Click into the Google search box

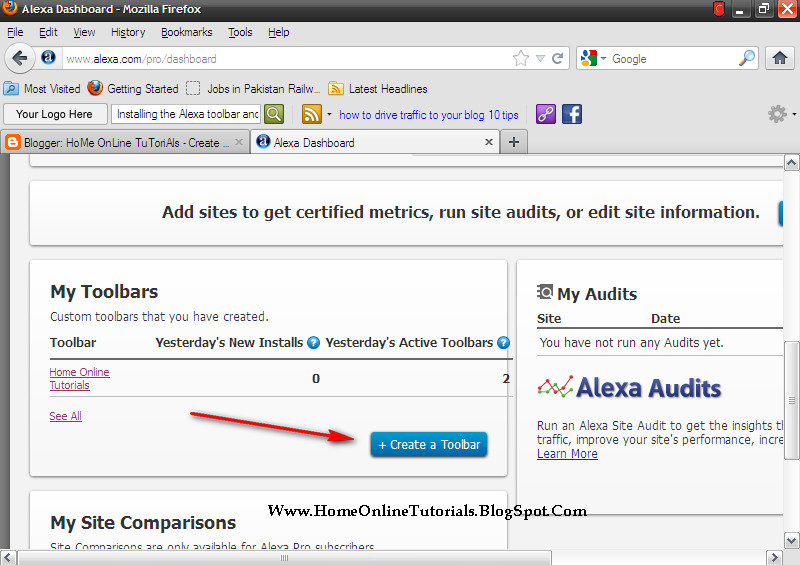[x=673, y=59]
